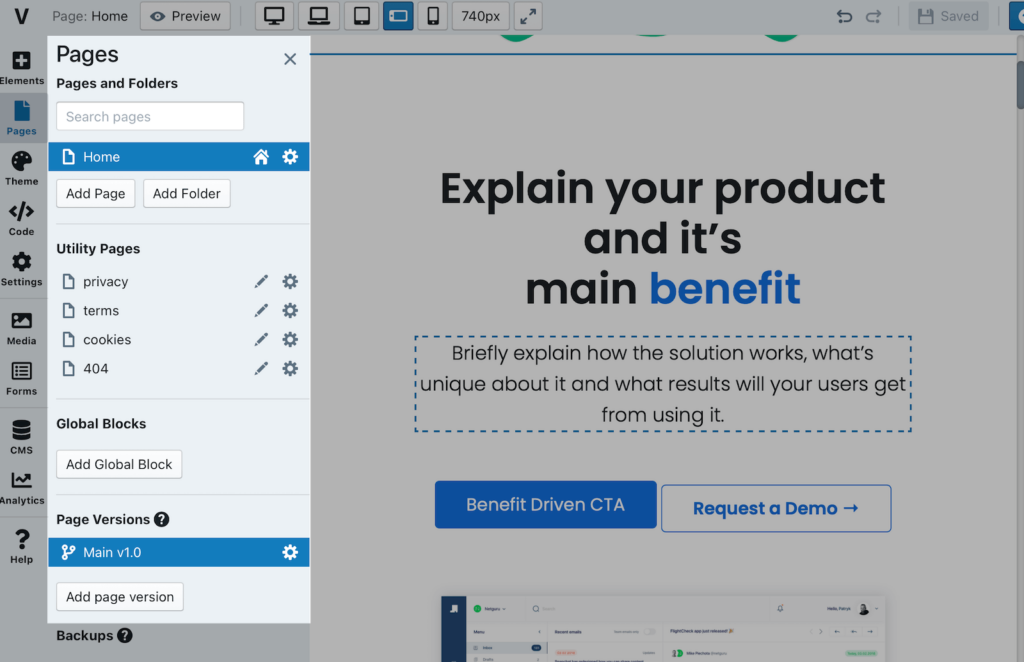Open Main v1.0 version settings gear
This screenshot has width=1024, height=662.
point(290,552)
